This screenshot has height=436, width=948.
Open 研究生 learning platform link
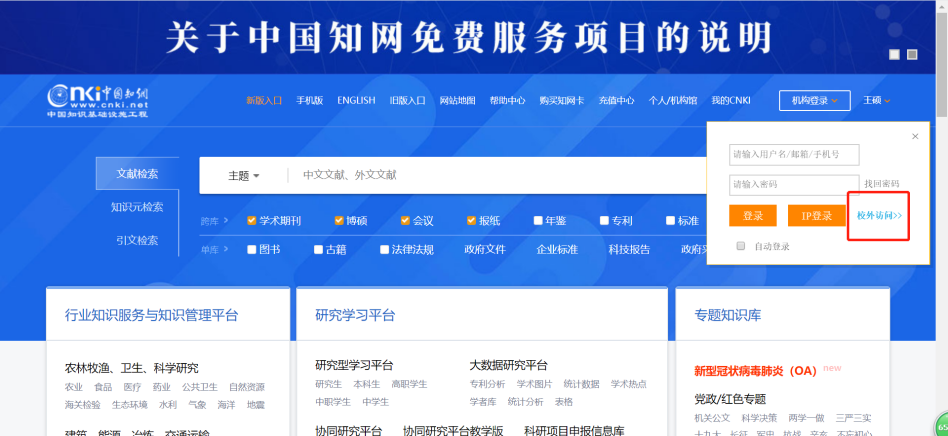point(328,384)
